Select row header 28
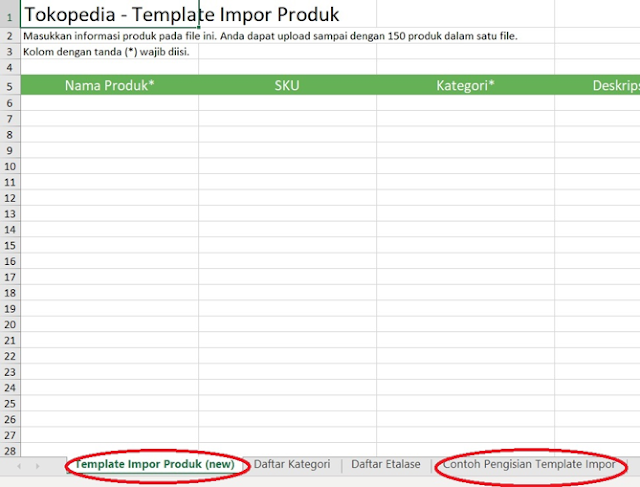Viewport: 640px width, 487px height. [x=10, y=451]
